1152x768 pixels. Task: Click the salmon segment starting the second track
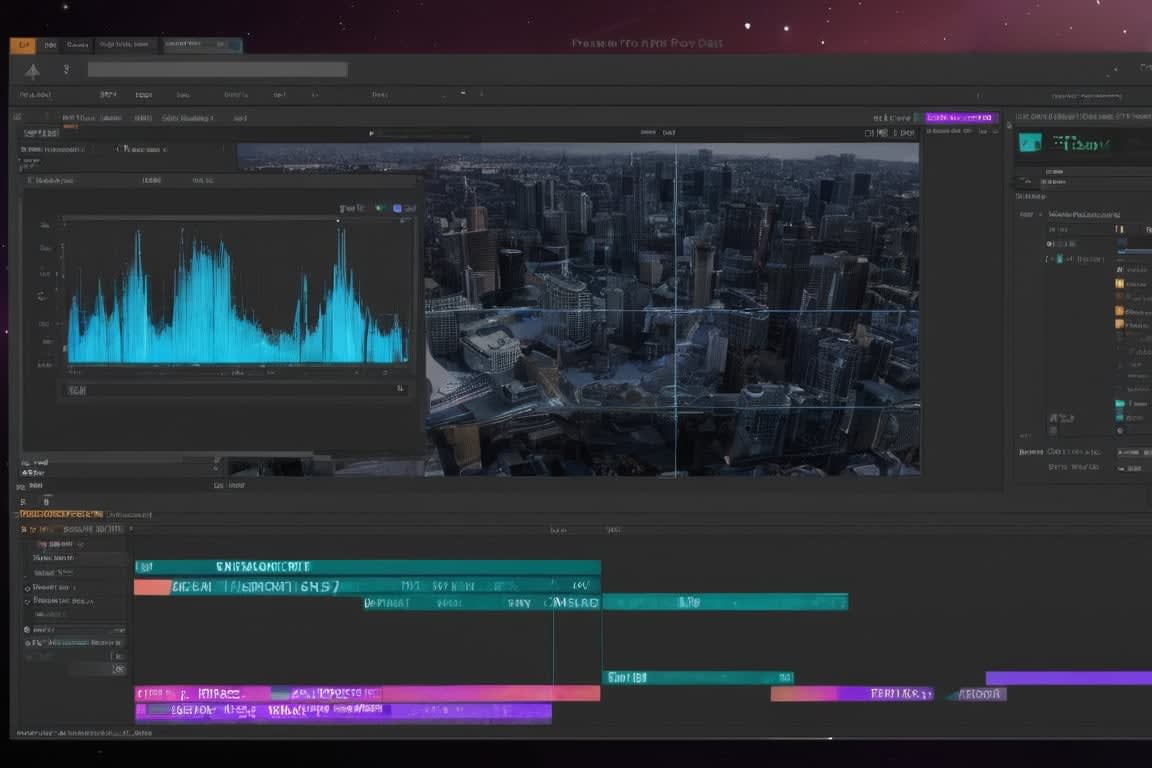click(152, 587)
